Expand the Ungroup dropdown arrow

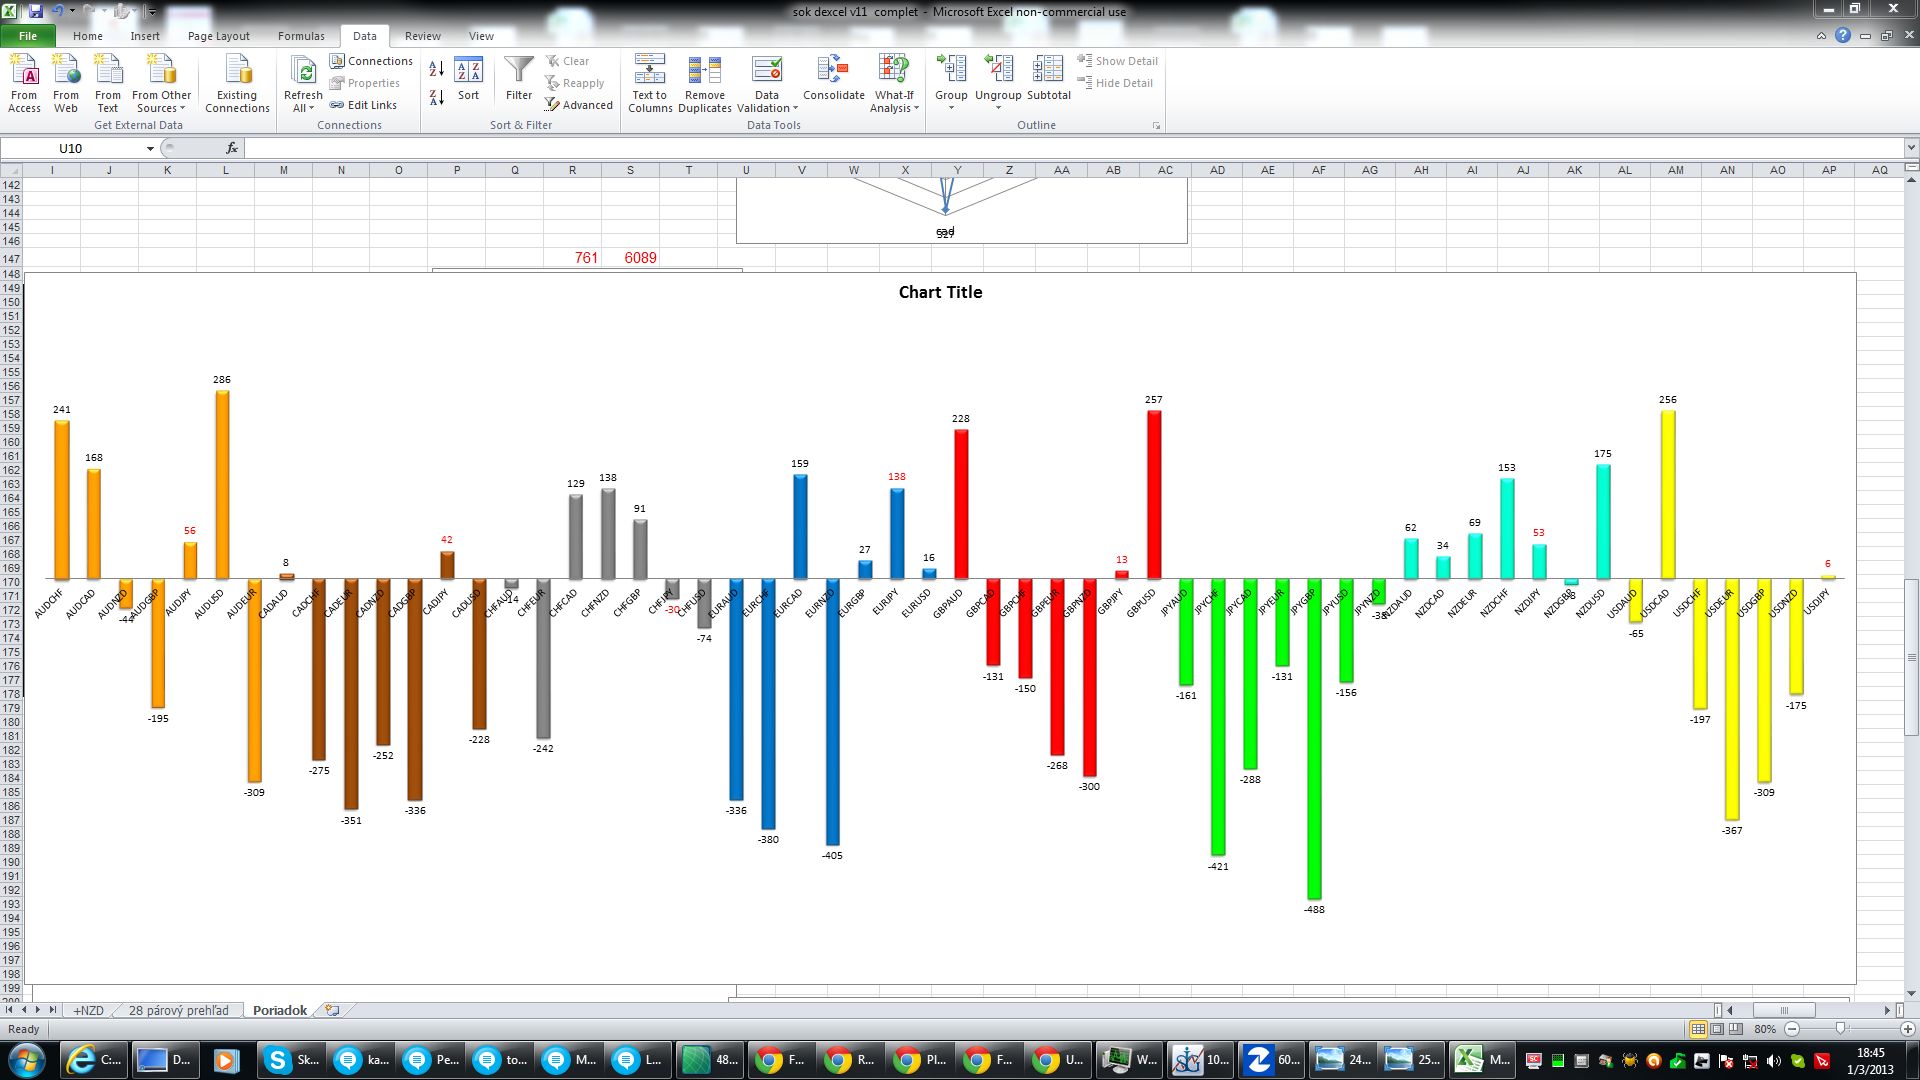[998, 108]
